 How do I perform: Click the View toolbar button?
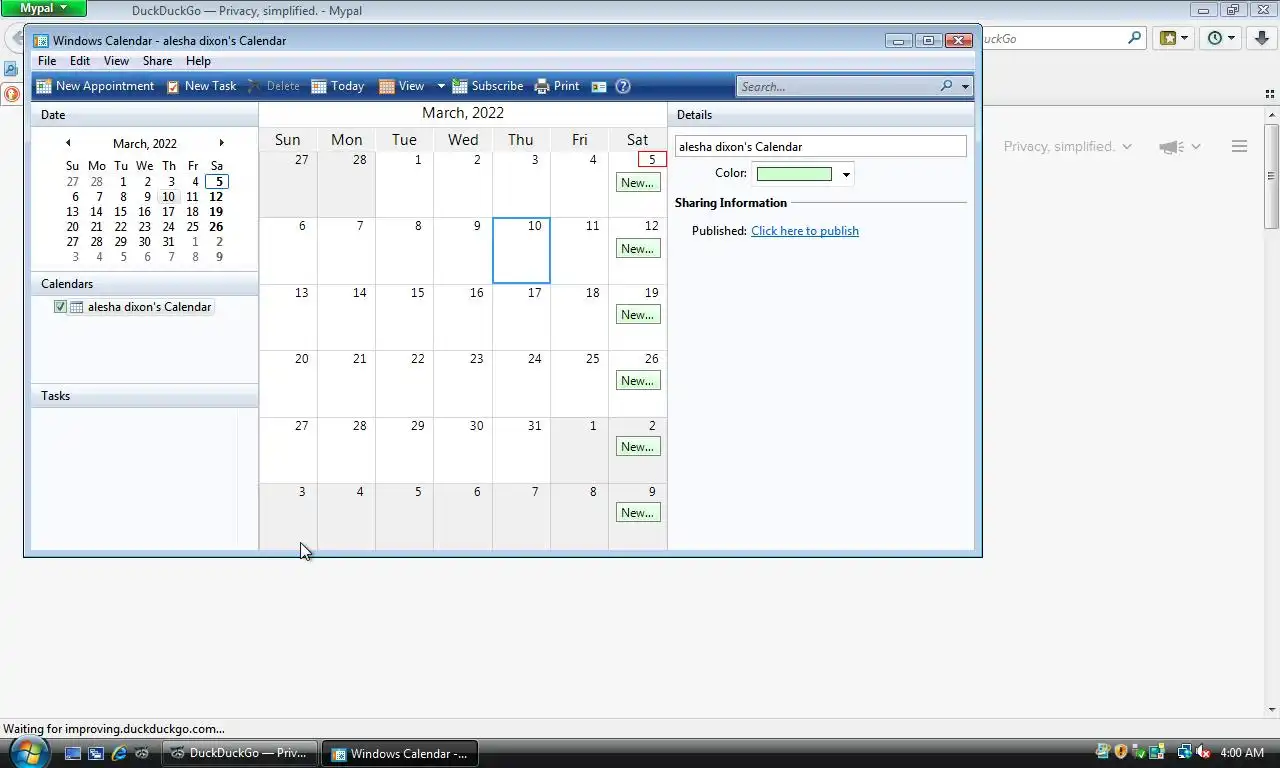pyautogui.click(x=402, y=86)
